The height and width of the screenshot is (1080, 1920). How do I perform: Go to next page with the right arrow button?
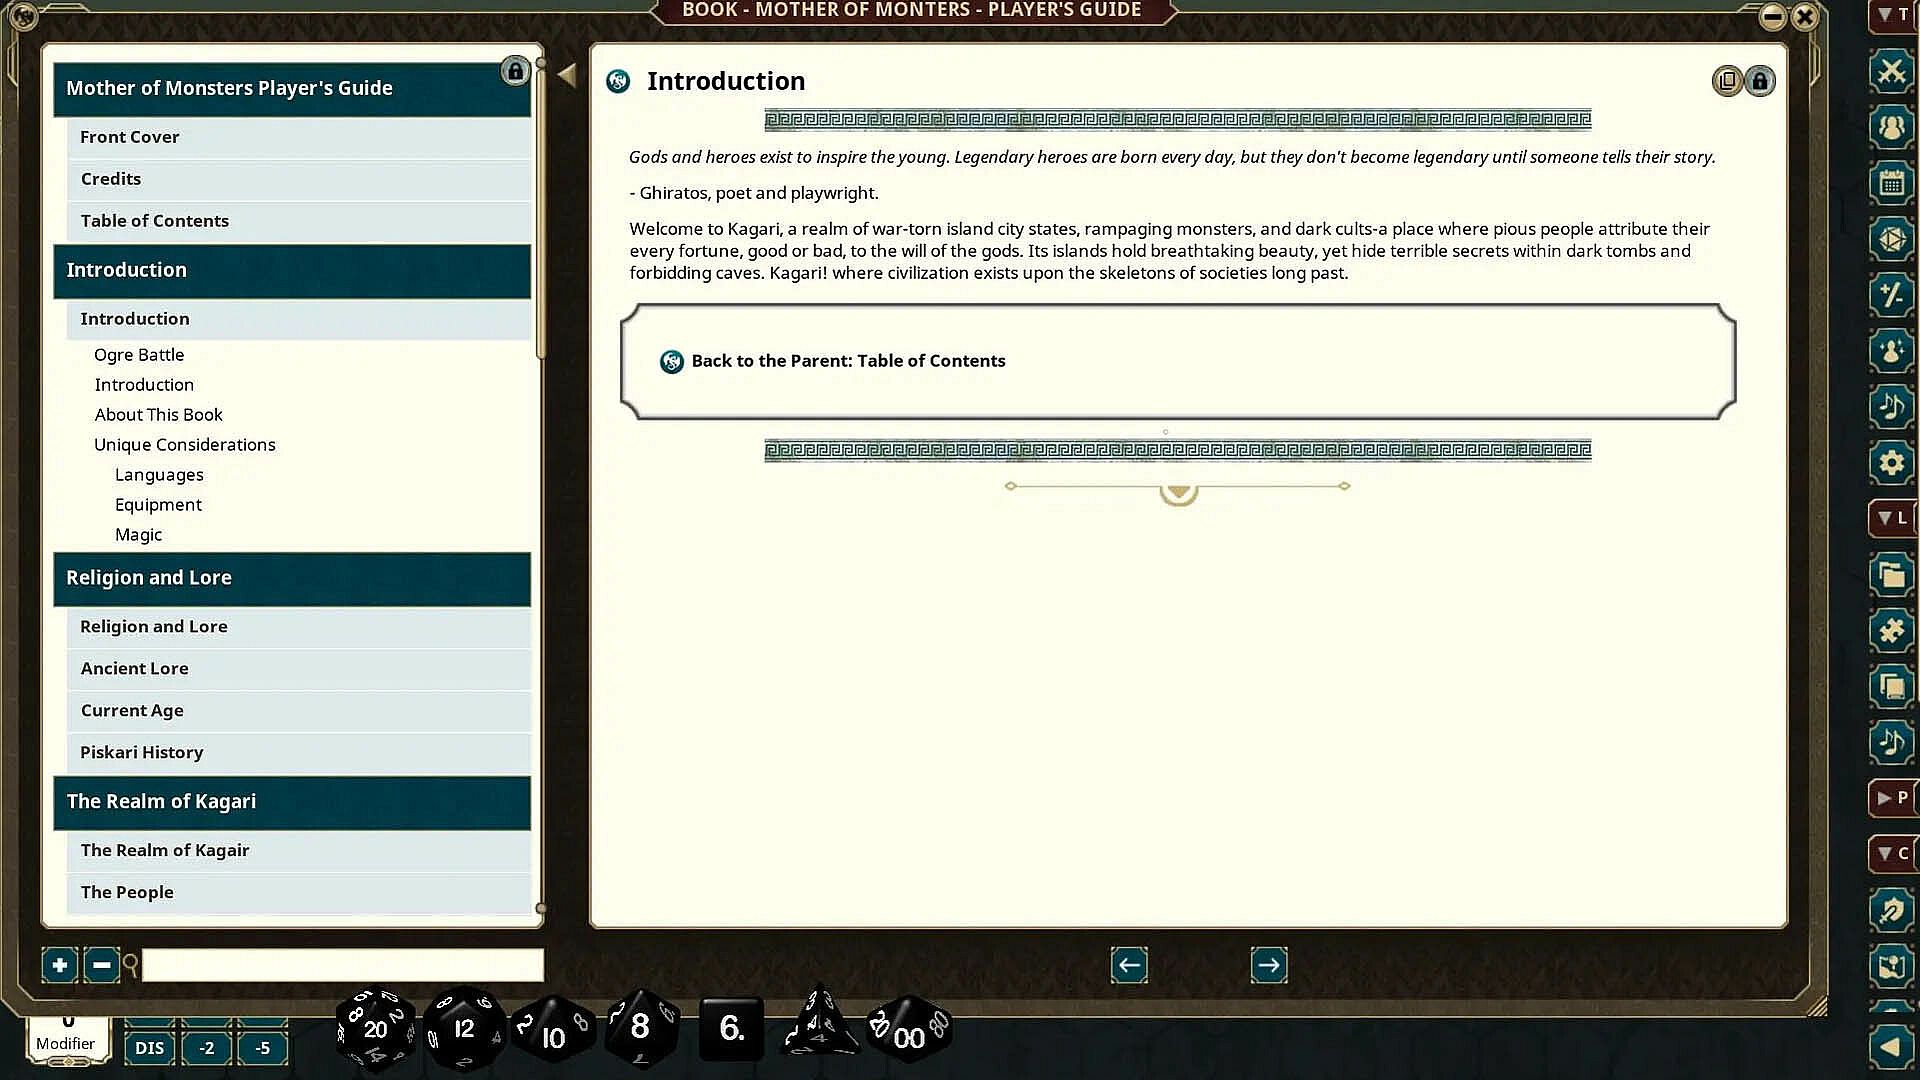1269,965
